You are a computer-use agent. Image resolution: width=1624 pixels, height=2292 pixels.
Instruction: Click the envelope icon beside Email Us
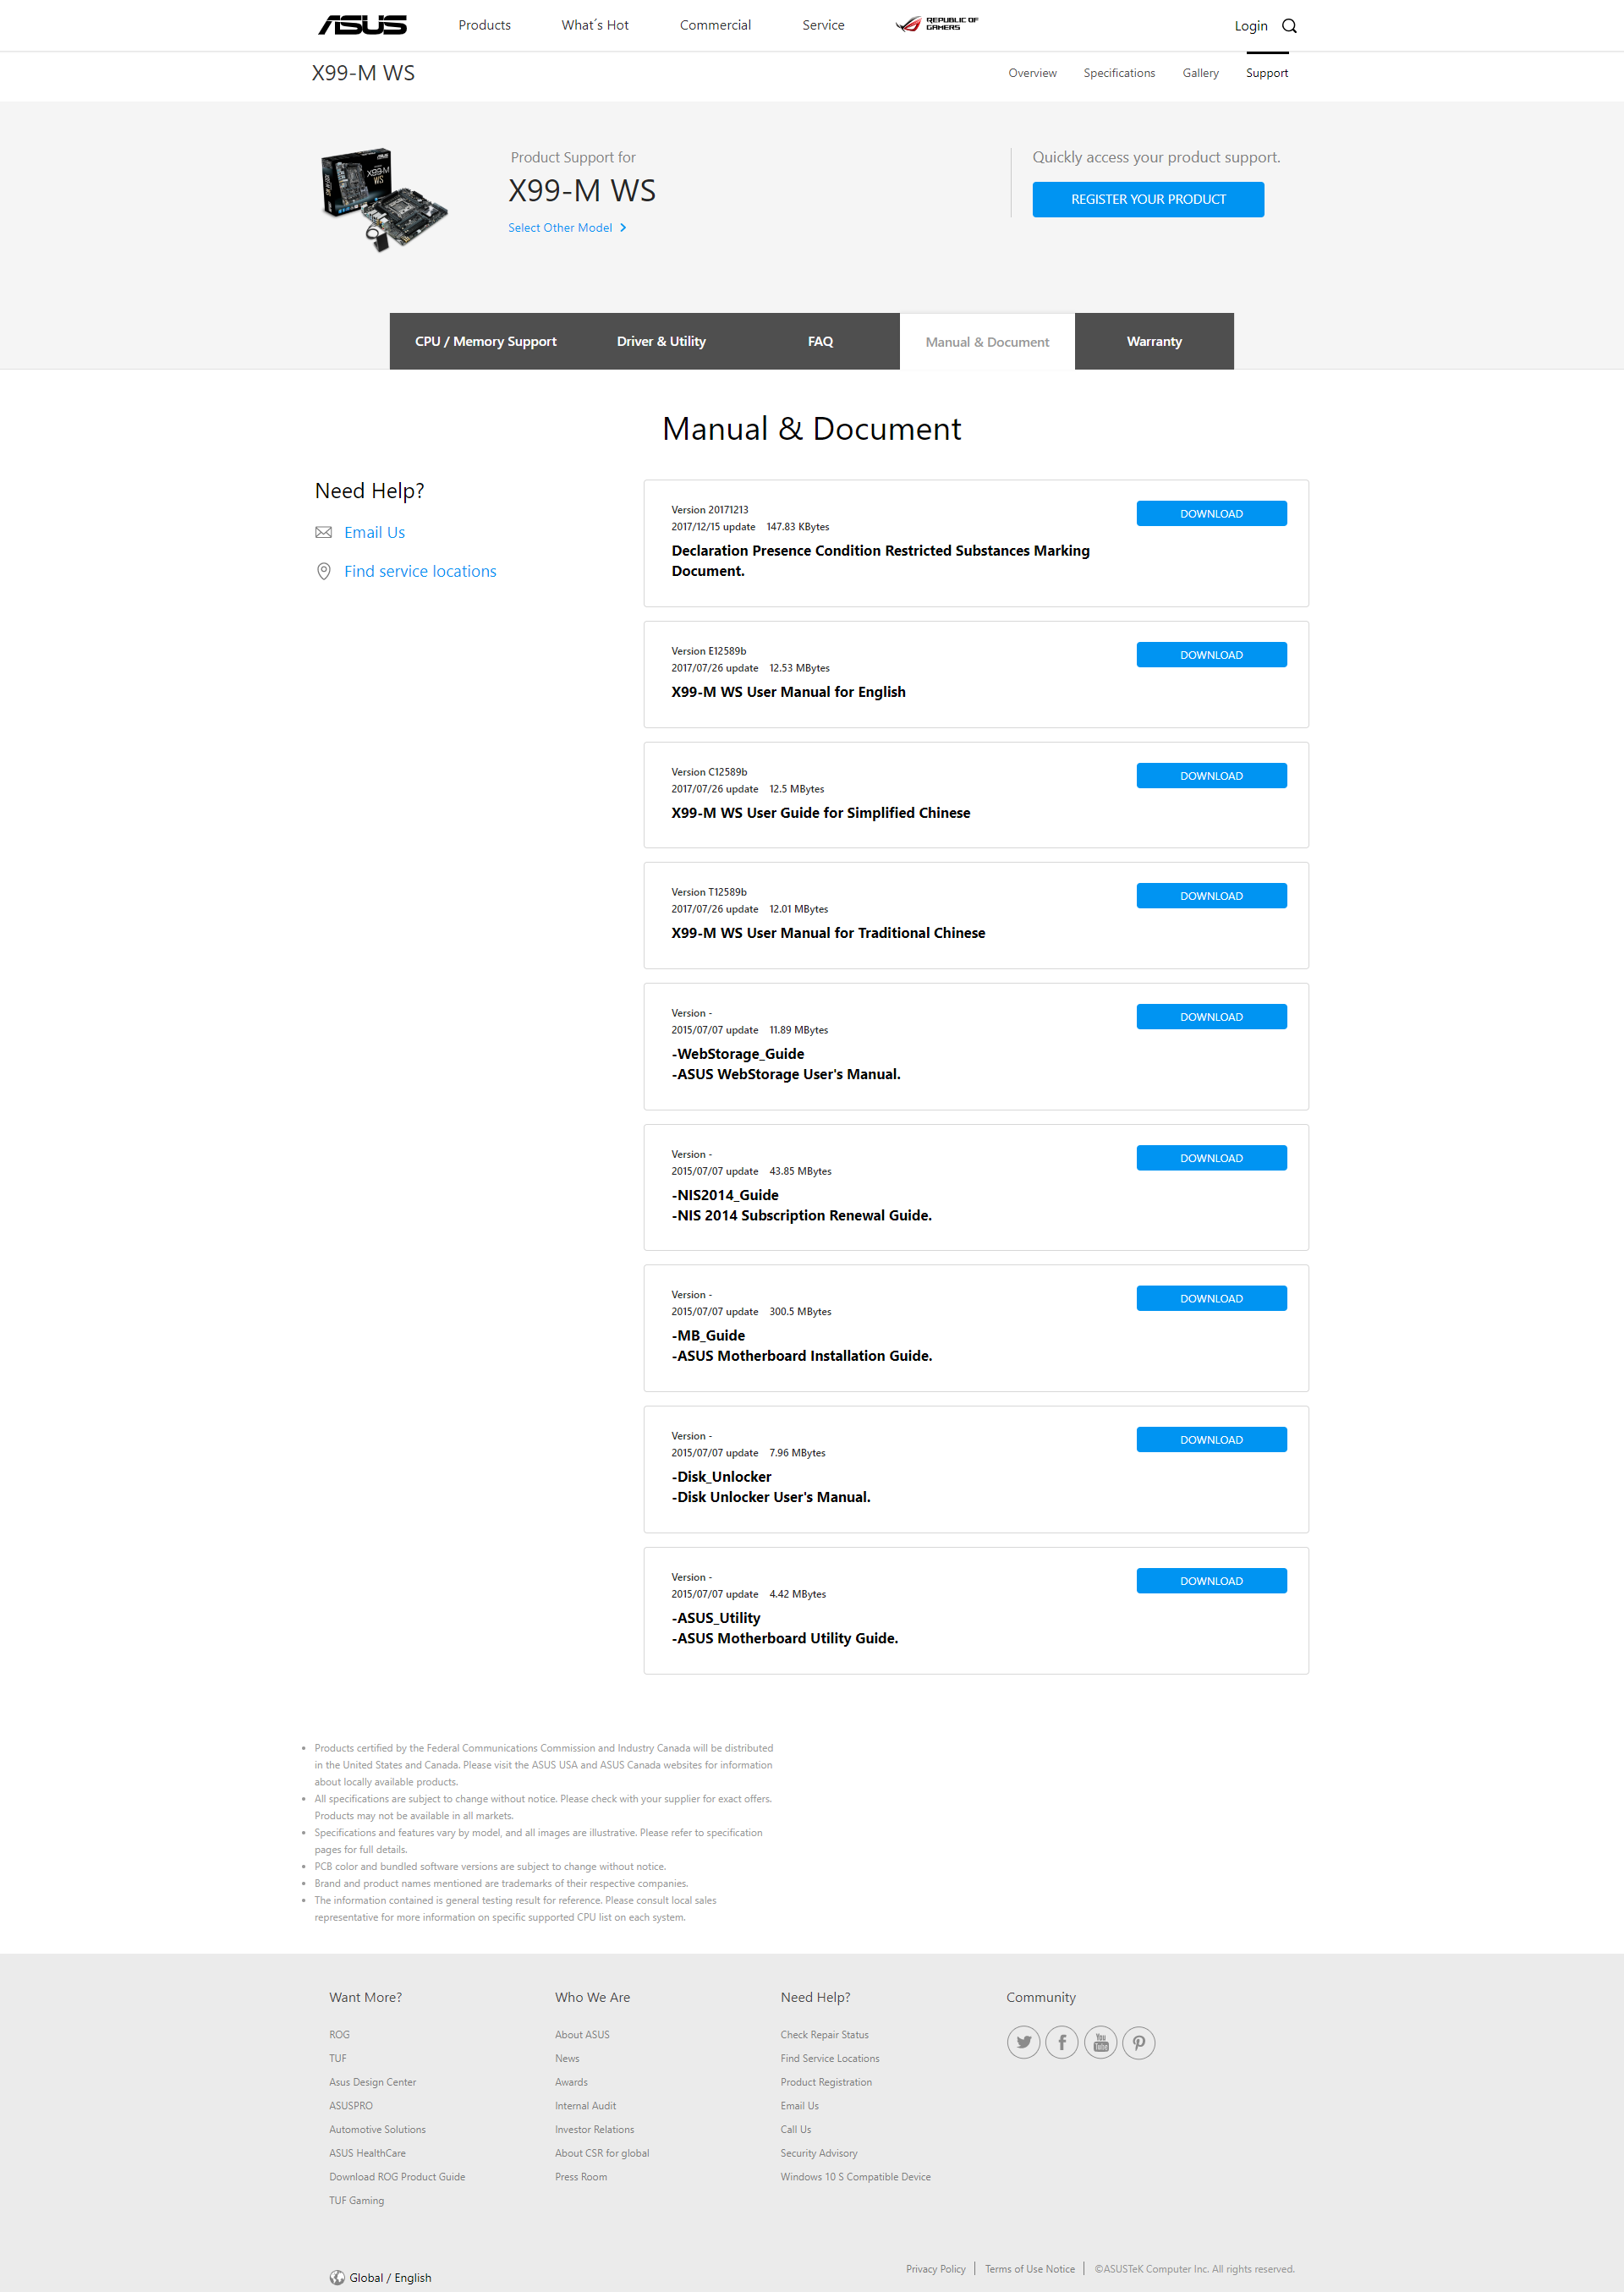pos(323,532)
